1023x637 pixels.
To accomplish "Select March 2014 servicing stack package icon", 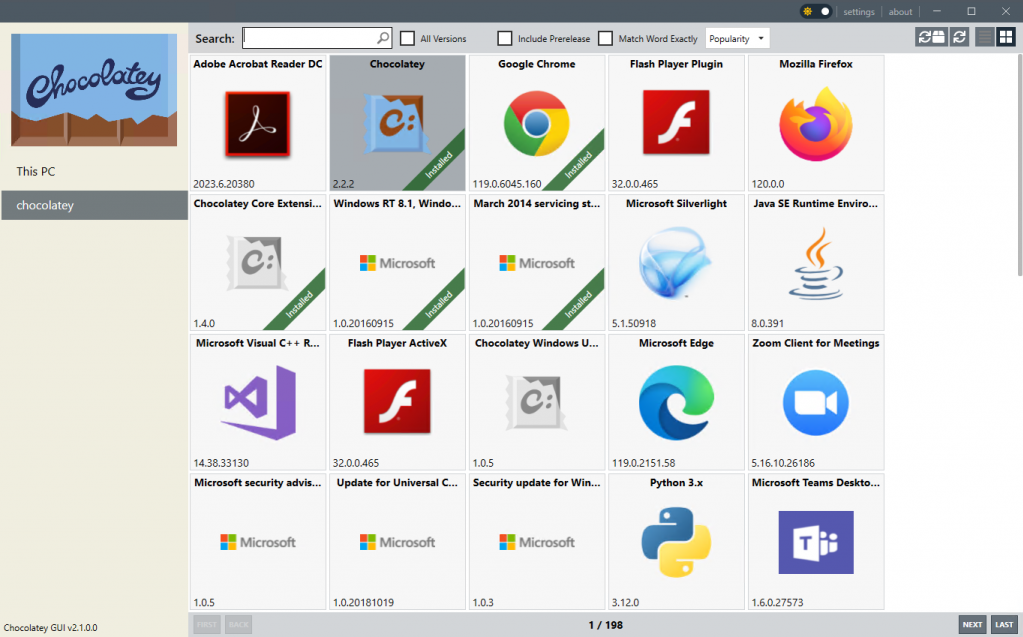I will tap(537, 263).
